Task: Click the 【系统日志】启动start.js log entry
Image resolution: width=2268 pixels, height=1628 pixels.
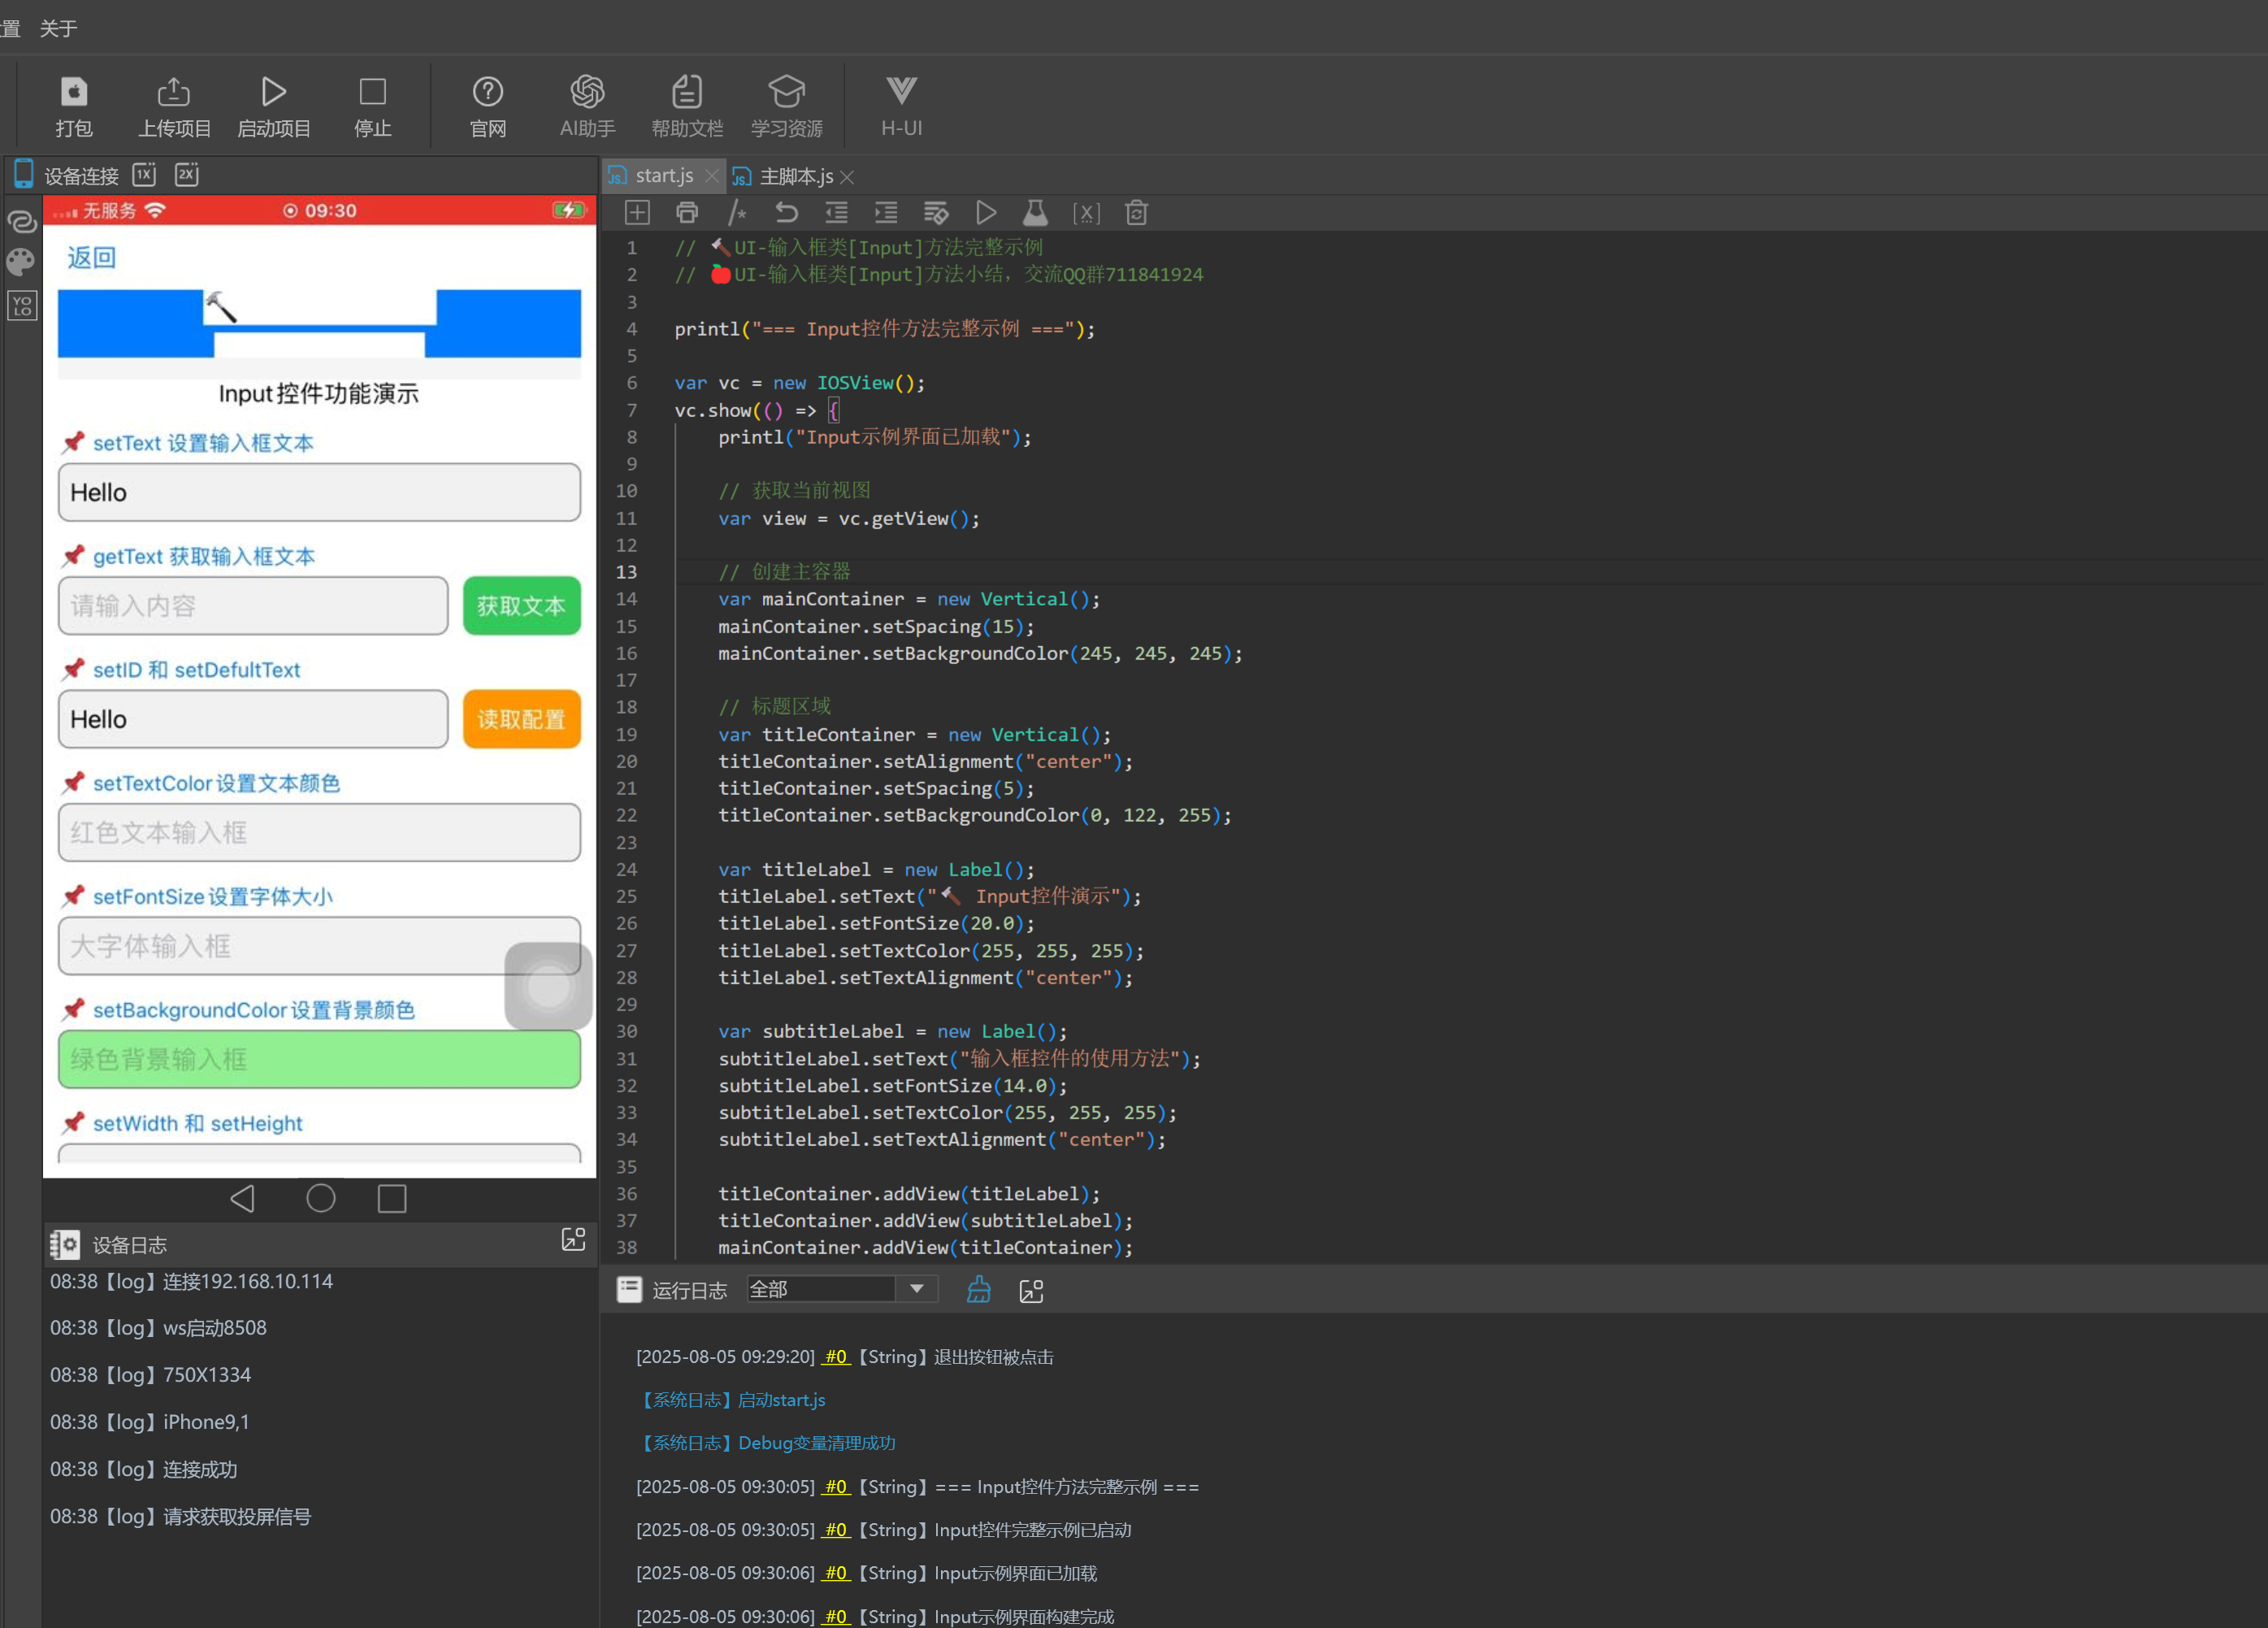Action: (731, 1401)
